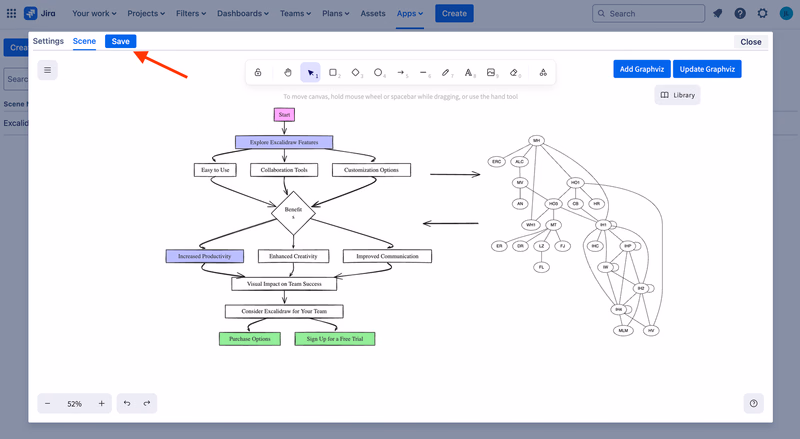The image size is (800, 439).
Task: Select the Sign Up for a Free Trial box
Action: click(335, 338)
